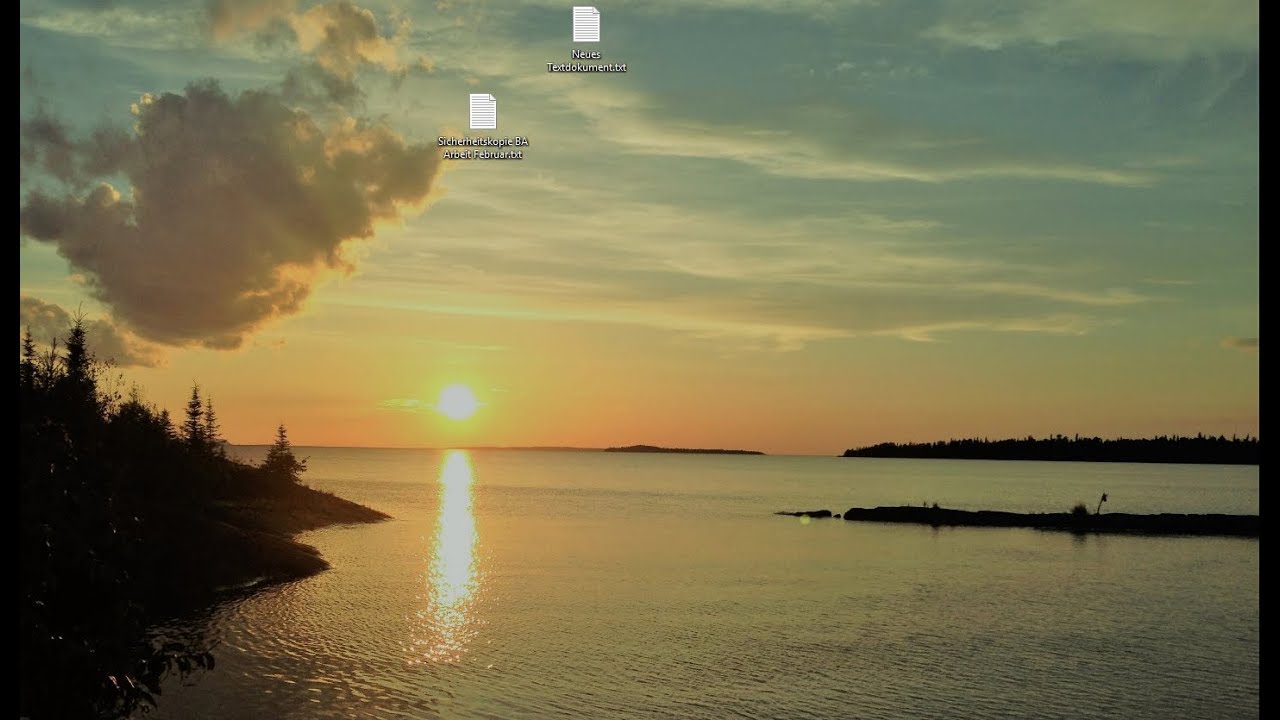This screenshot has width=1280, height=720.
Task: Click the "Neues Textdokument.txt" filename label
Action: pos(586,61)
